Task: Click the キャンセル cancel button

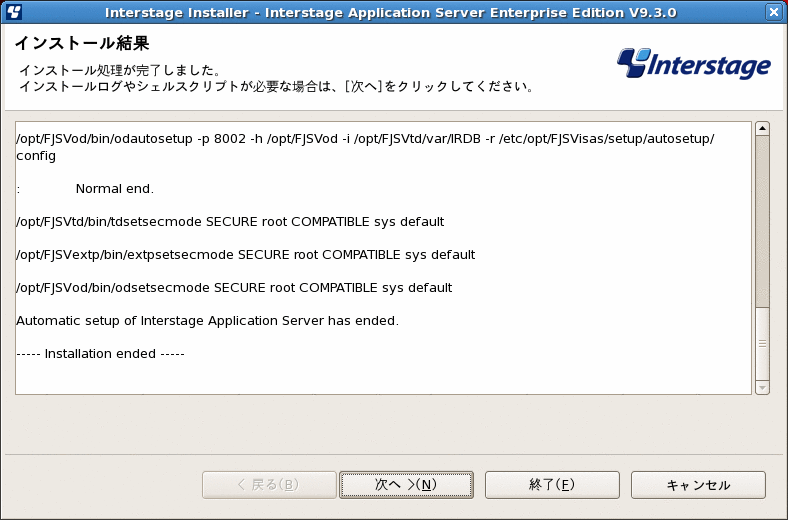Action: pyautogui.click(x=698, y=485)
